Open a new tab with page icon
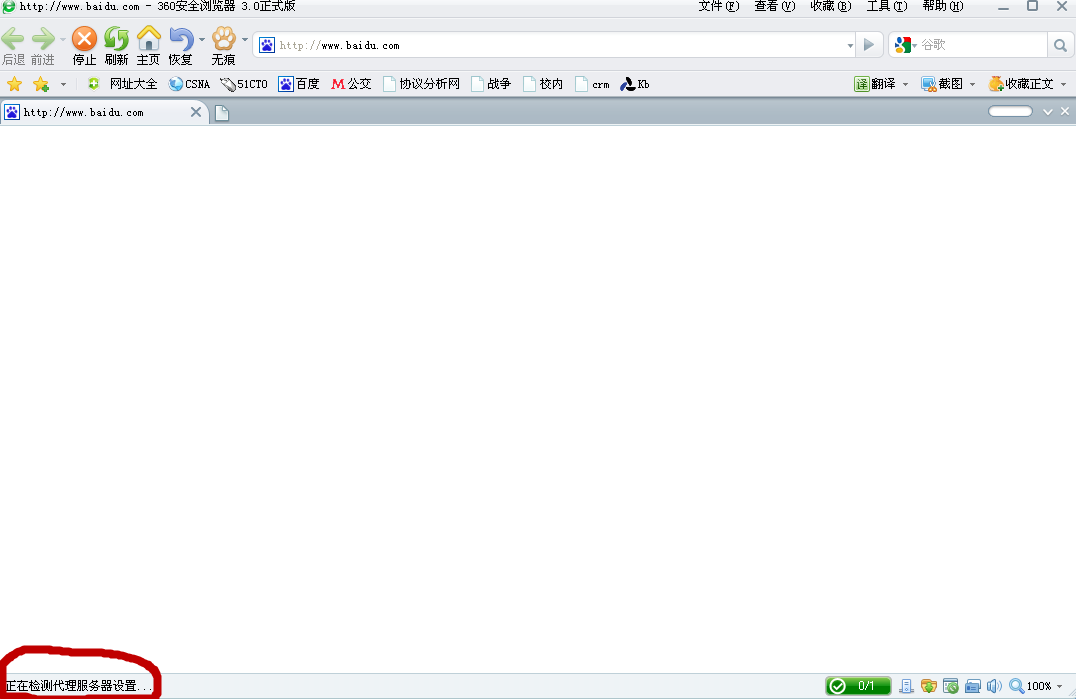1076x699 pixels. click(222, 112)
